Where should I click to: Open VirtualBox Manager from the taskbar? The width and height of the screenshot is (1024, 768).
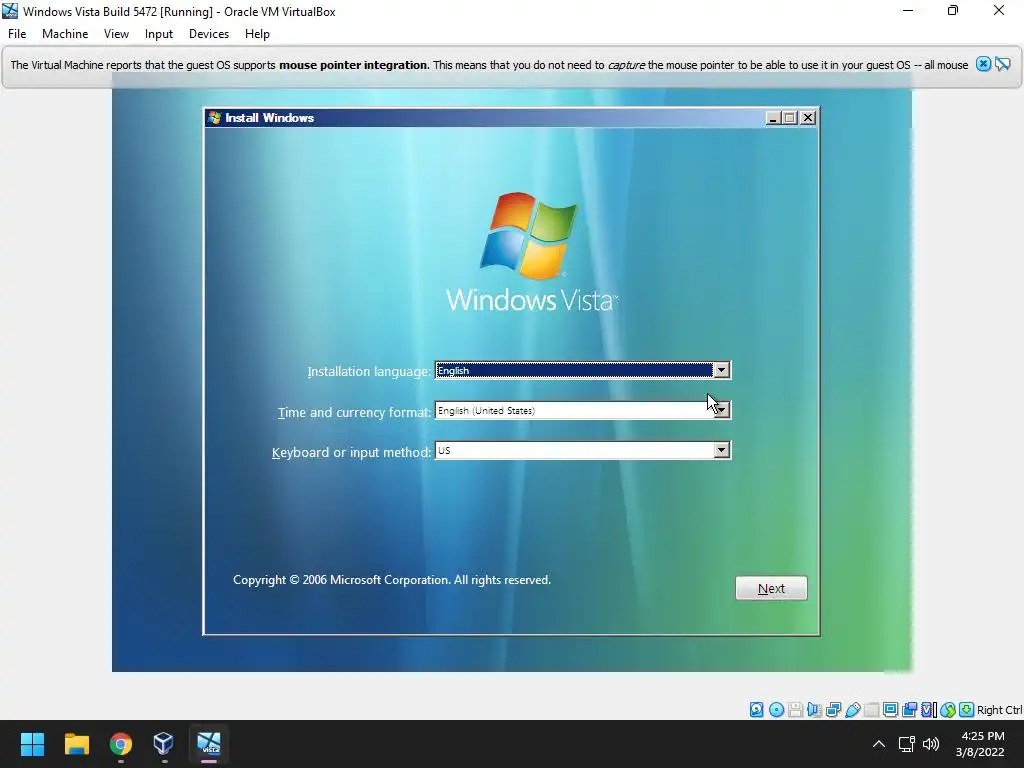[163, 744]
